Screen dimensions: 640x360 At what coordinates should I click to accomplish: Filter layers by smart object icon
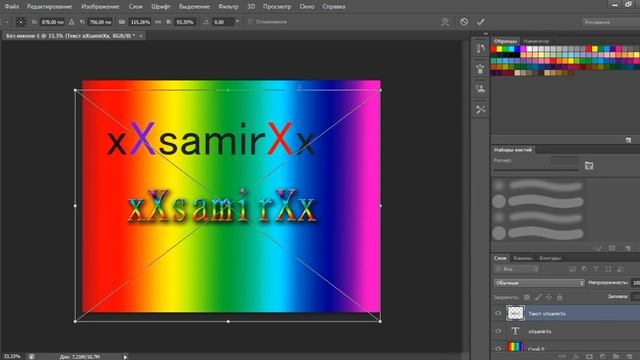pos(620,269)
